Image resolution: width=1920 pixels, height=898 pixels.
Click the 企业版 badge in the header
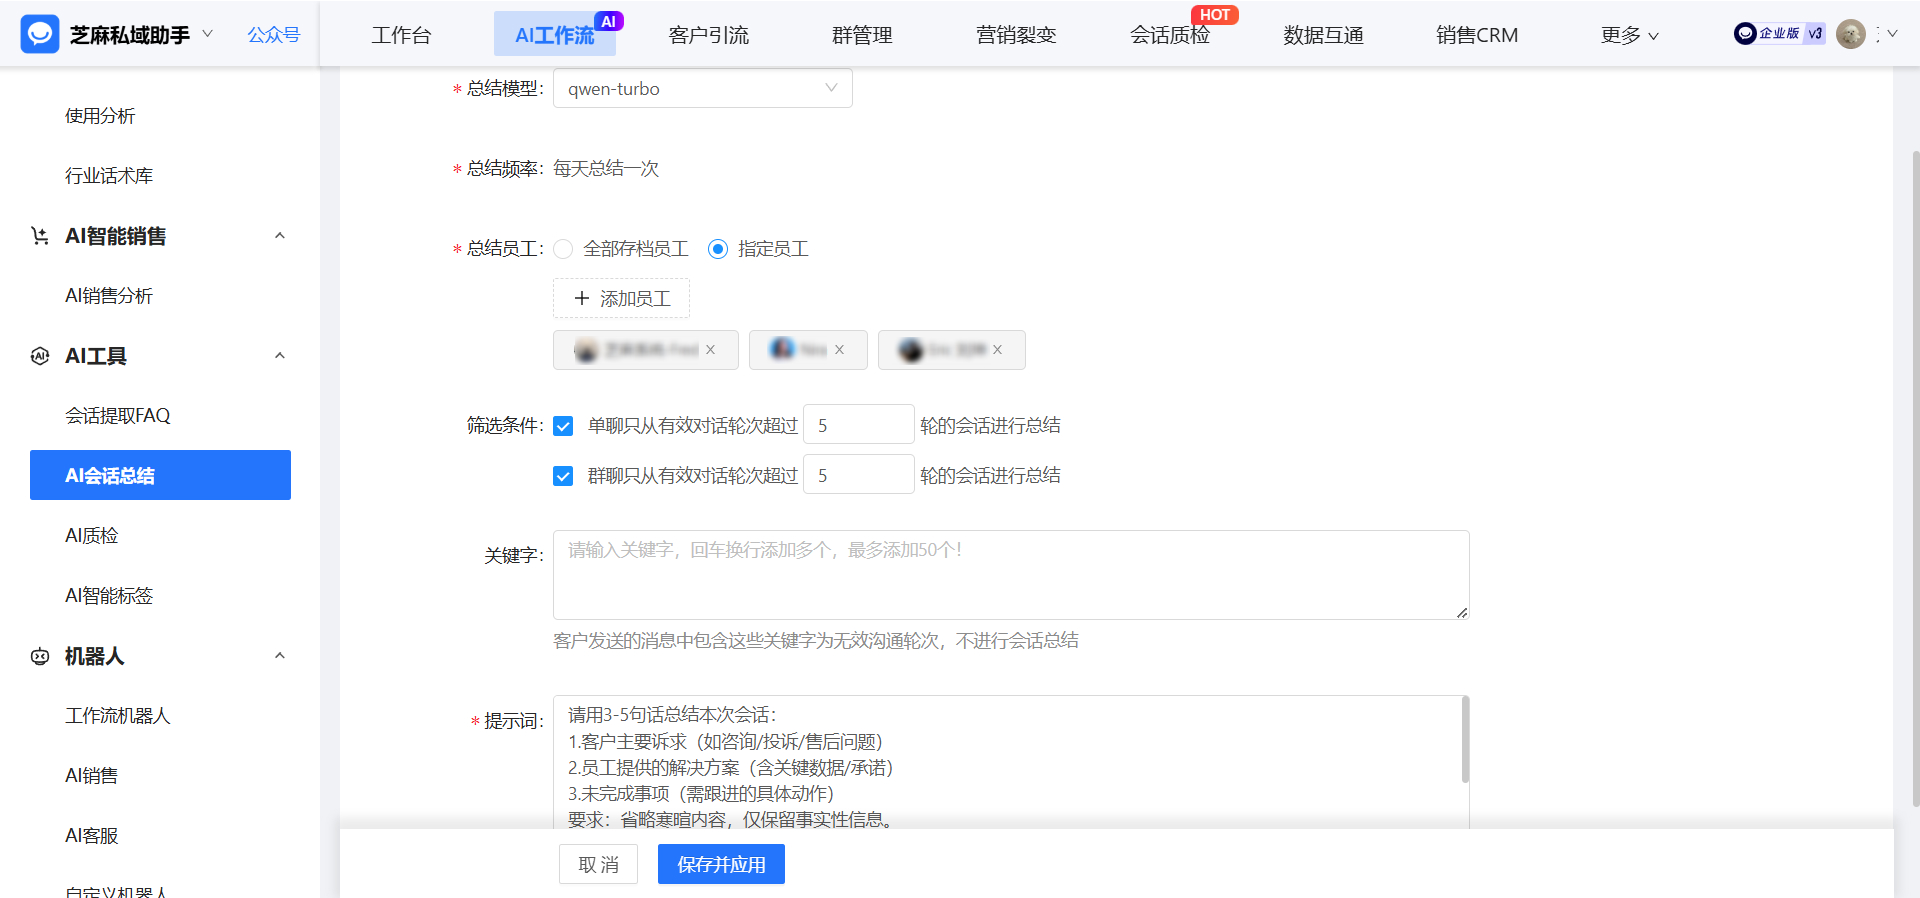tap(1768, 34)
